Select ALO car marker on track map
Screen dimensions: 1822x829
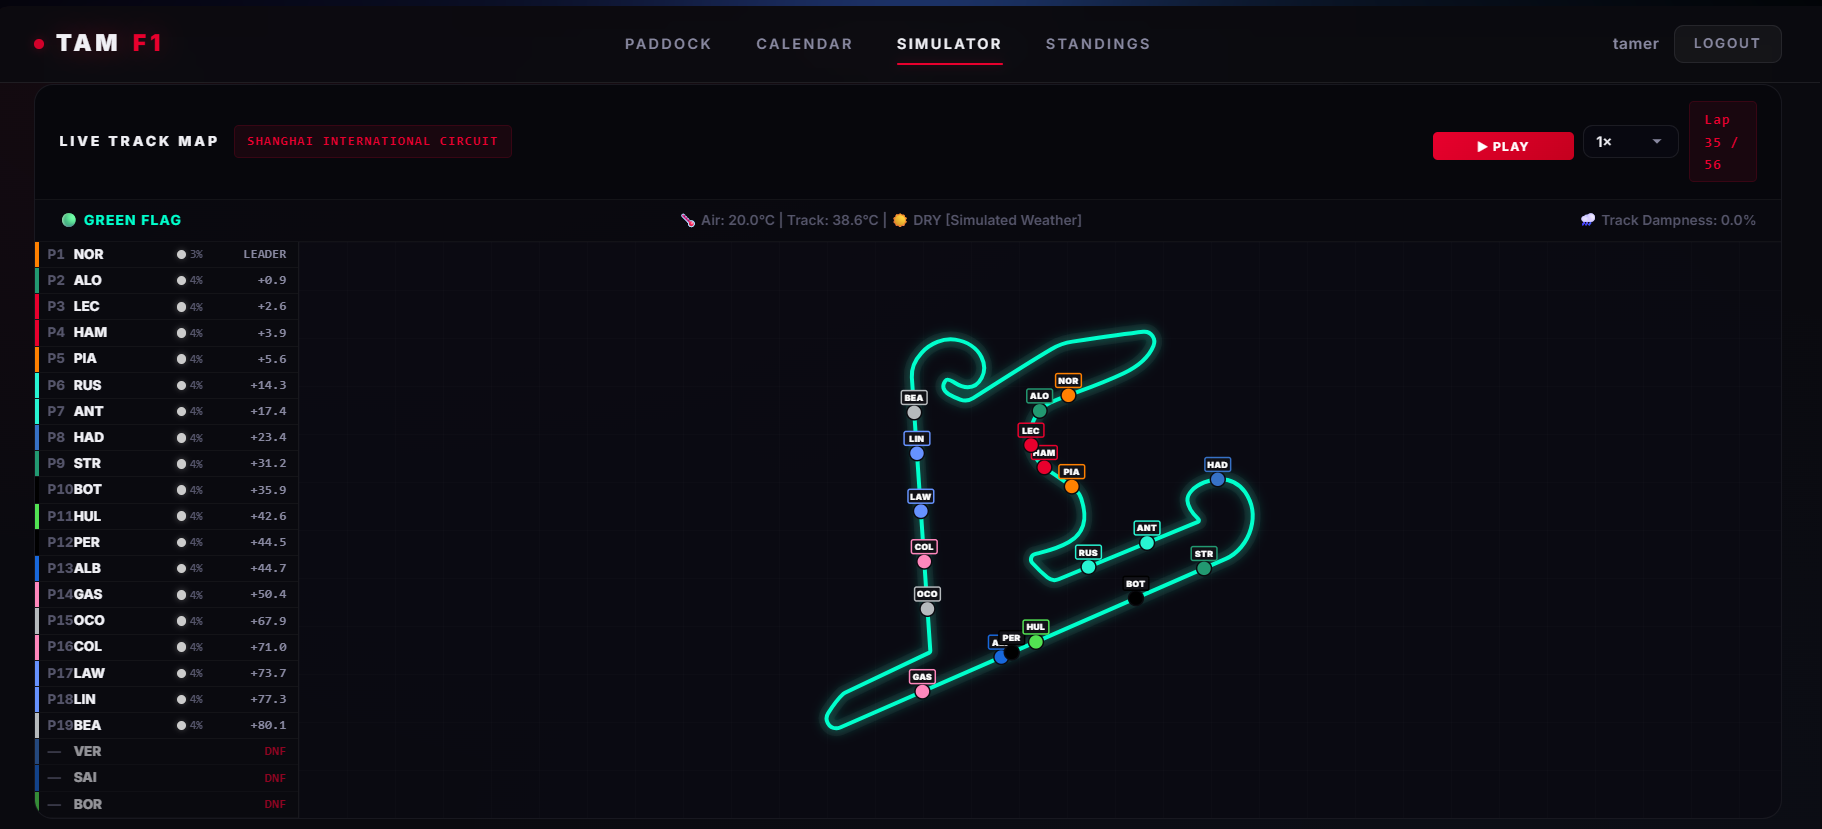coord(1039,410)
